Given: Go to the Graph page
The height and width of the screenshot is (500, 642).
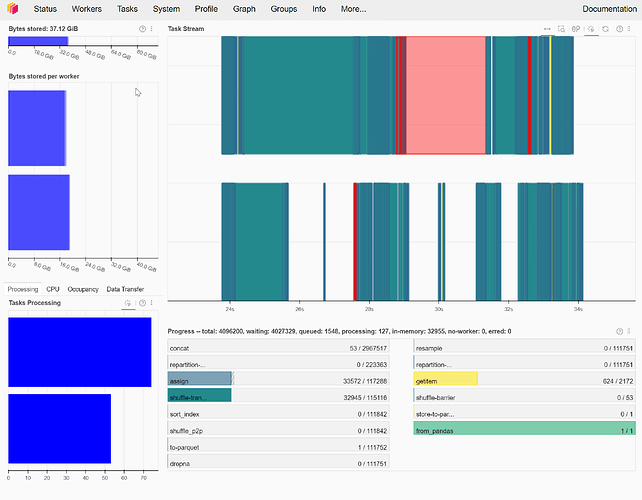Looking at the screenshot, I should click(x=244, y=9).
